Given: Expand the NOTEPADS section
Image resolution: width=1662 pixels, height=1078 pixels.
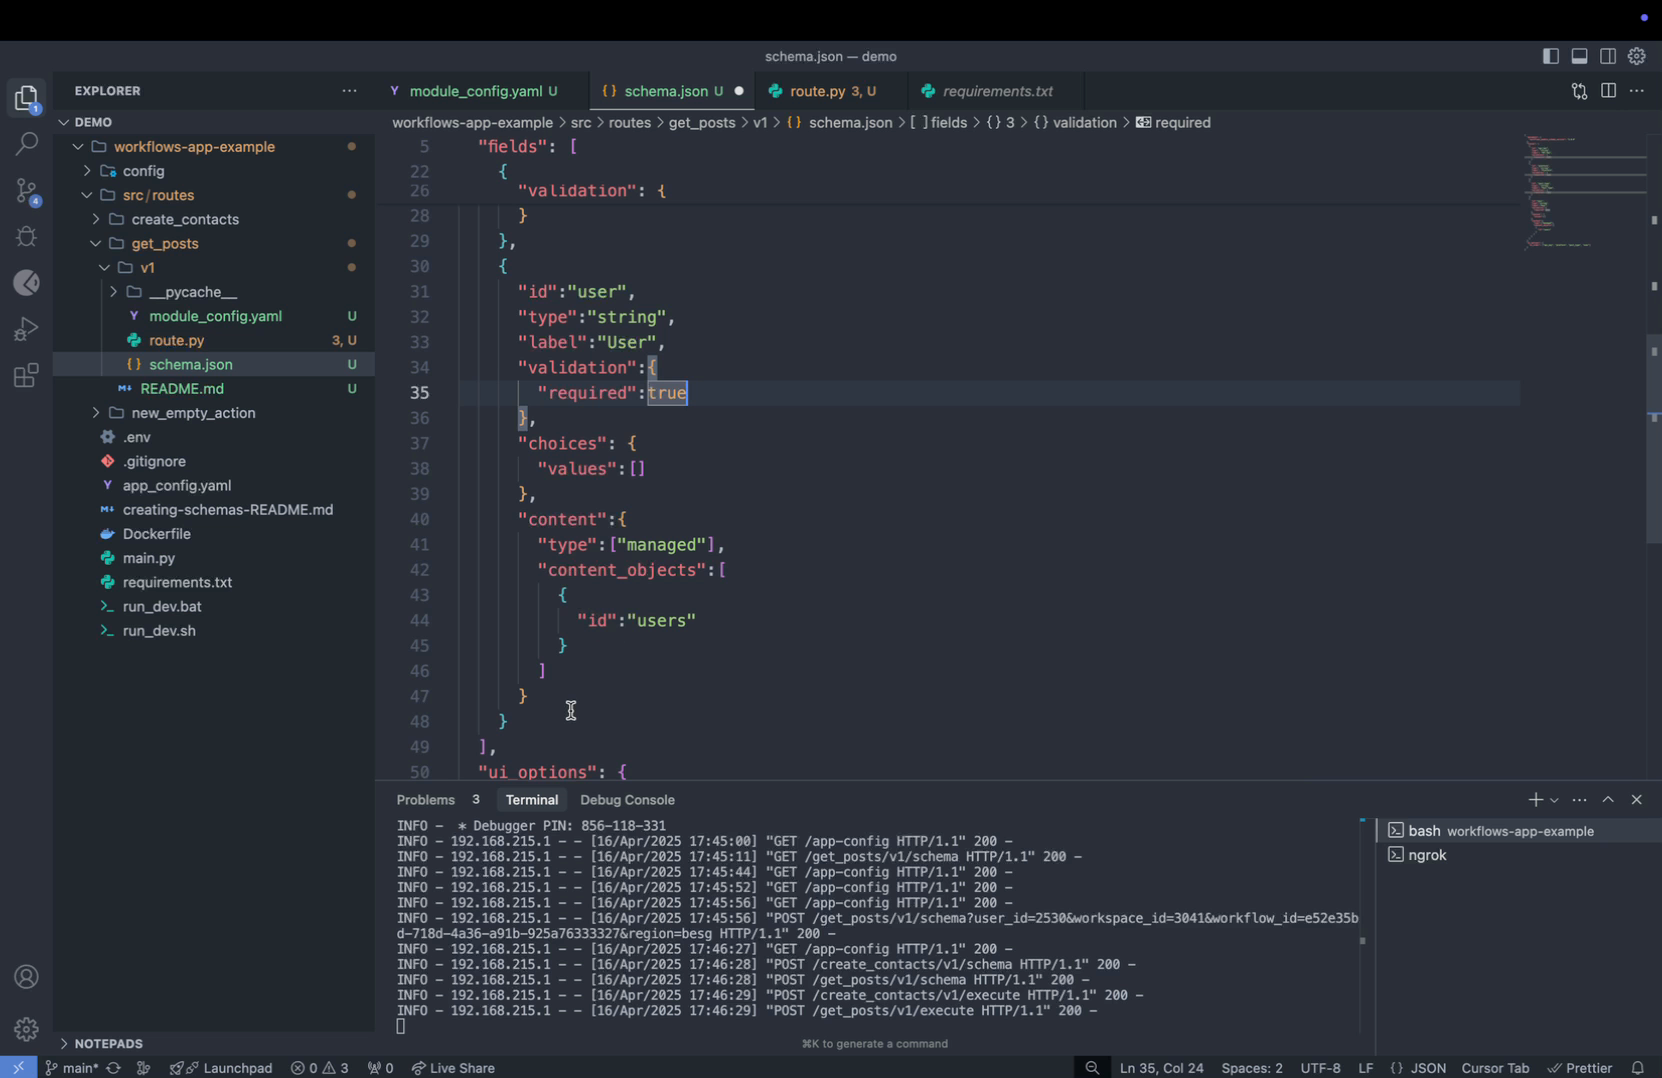Looking at the screenshot, I should [108, 1043].
